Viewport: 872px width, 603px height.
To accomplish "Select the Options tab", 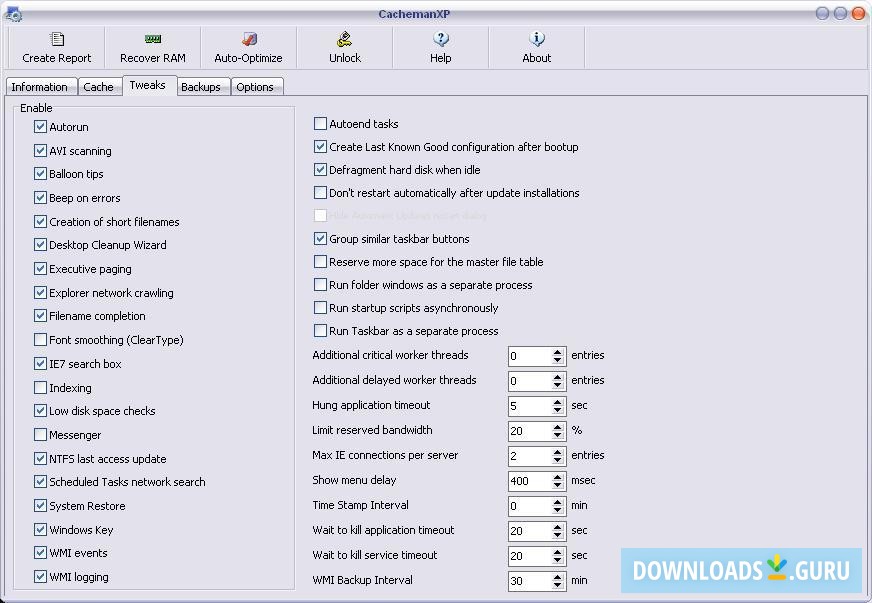I will (256, 86).
